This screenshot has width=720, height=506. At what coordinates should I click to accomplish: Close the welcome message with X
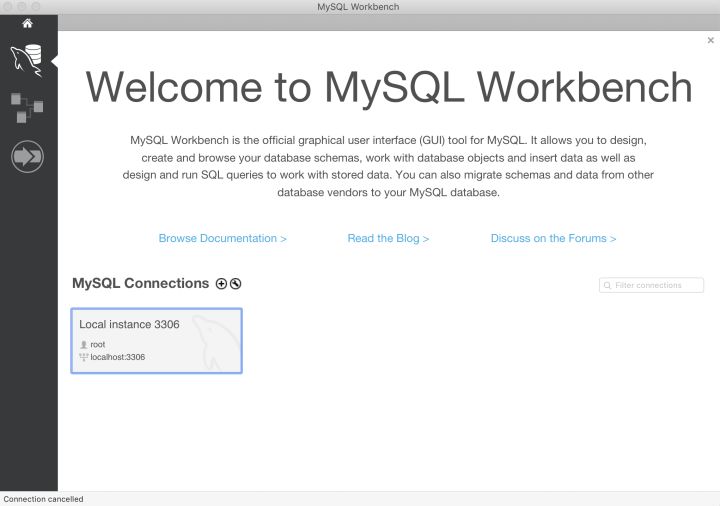[710, 40]
